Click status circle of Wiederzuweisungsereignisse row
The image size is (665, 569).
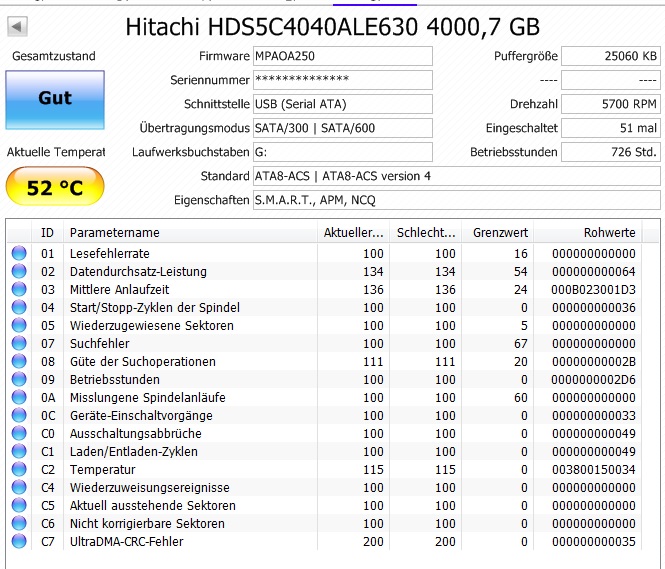[19, 487]
